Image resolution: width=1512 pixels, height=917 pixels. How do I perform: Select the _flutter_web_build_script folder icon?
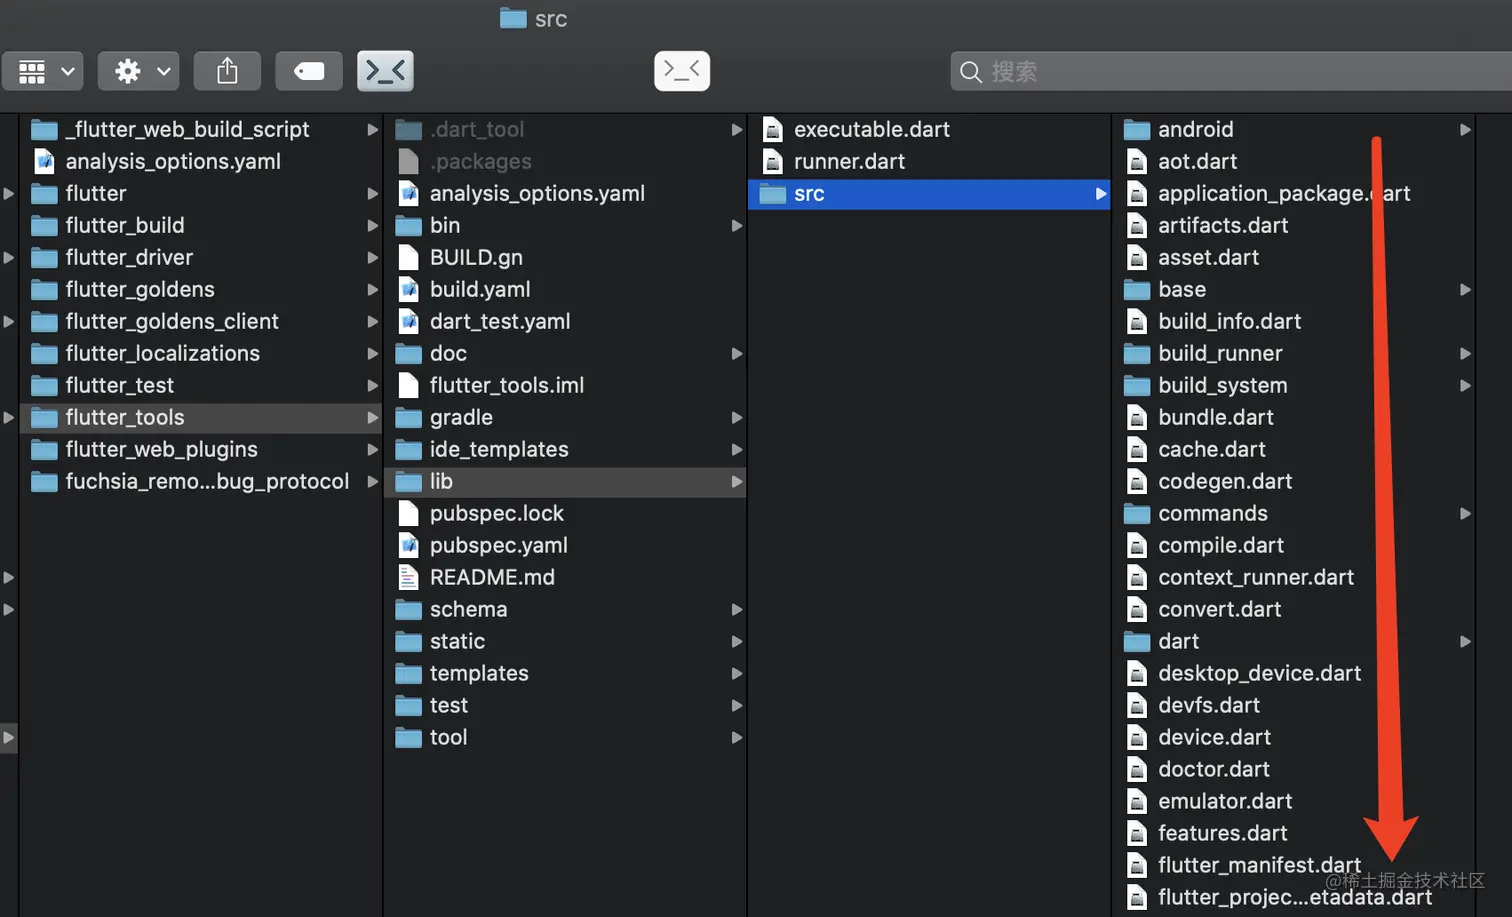pyautogui.click(x=44, y=130)
